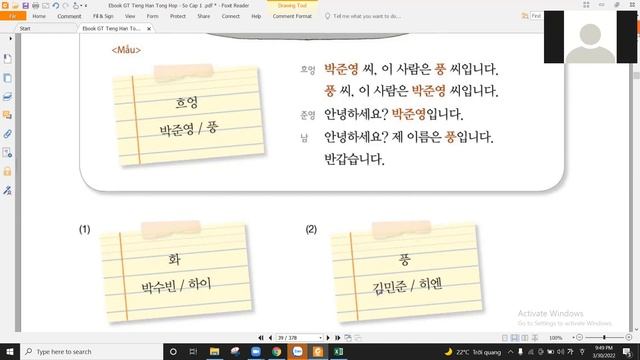
Task: Open the signature pen panel in sidebar
Action: (x=7, y=190)
